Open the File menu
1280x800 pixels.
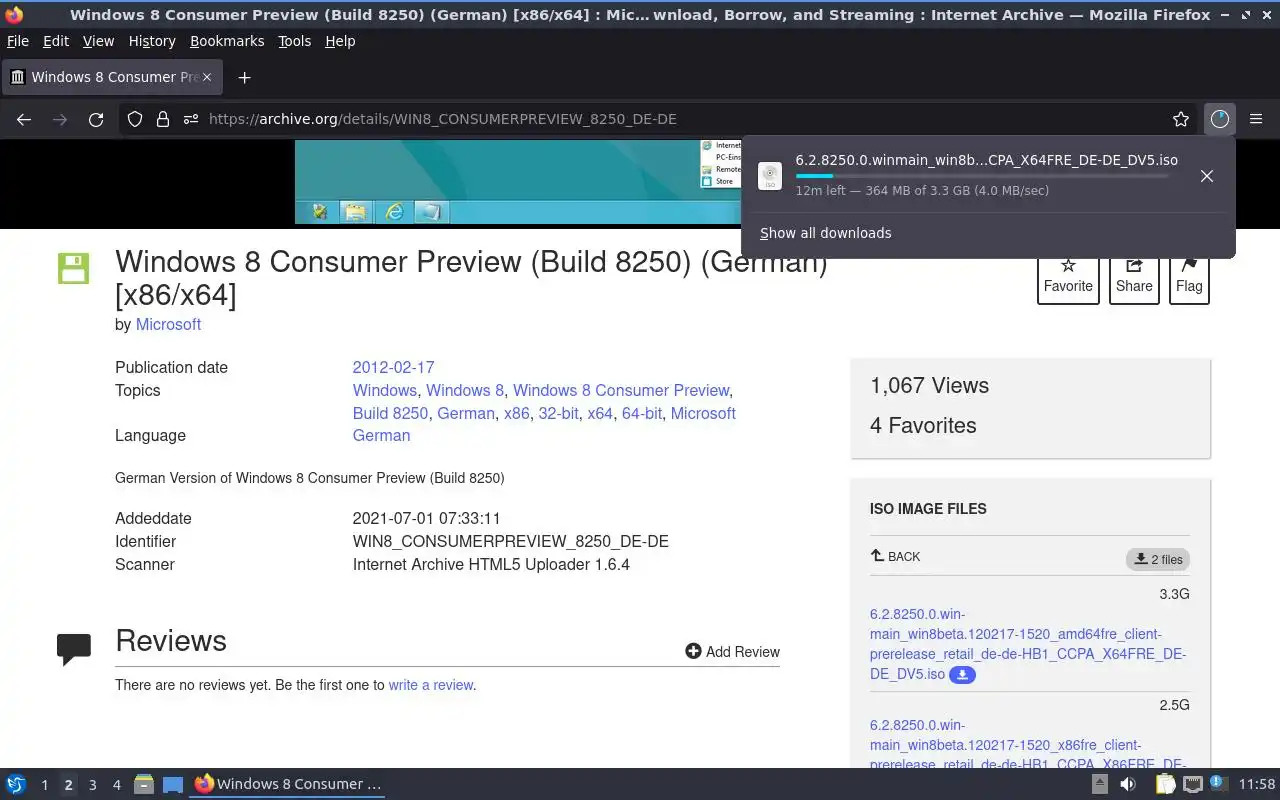[18, 41]
